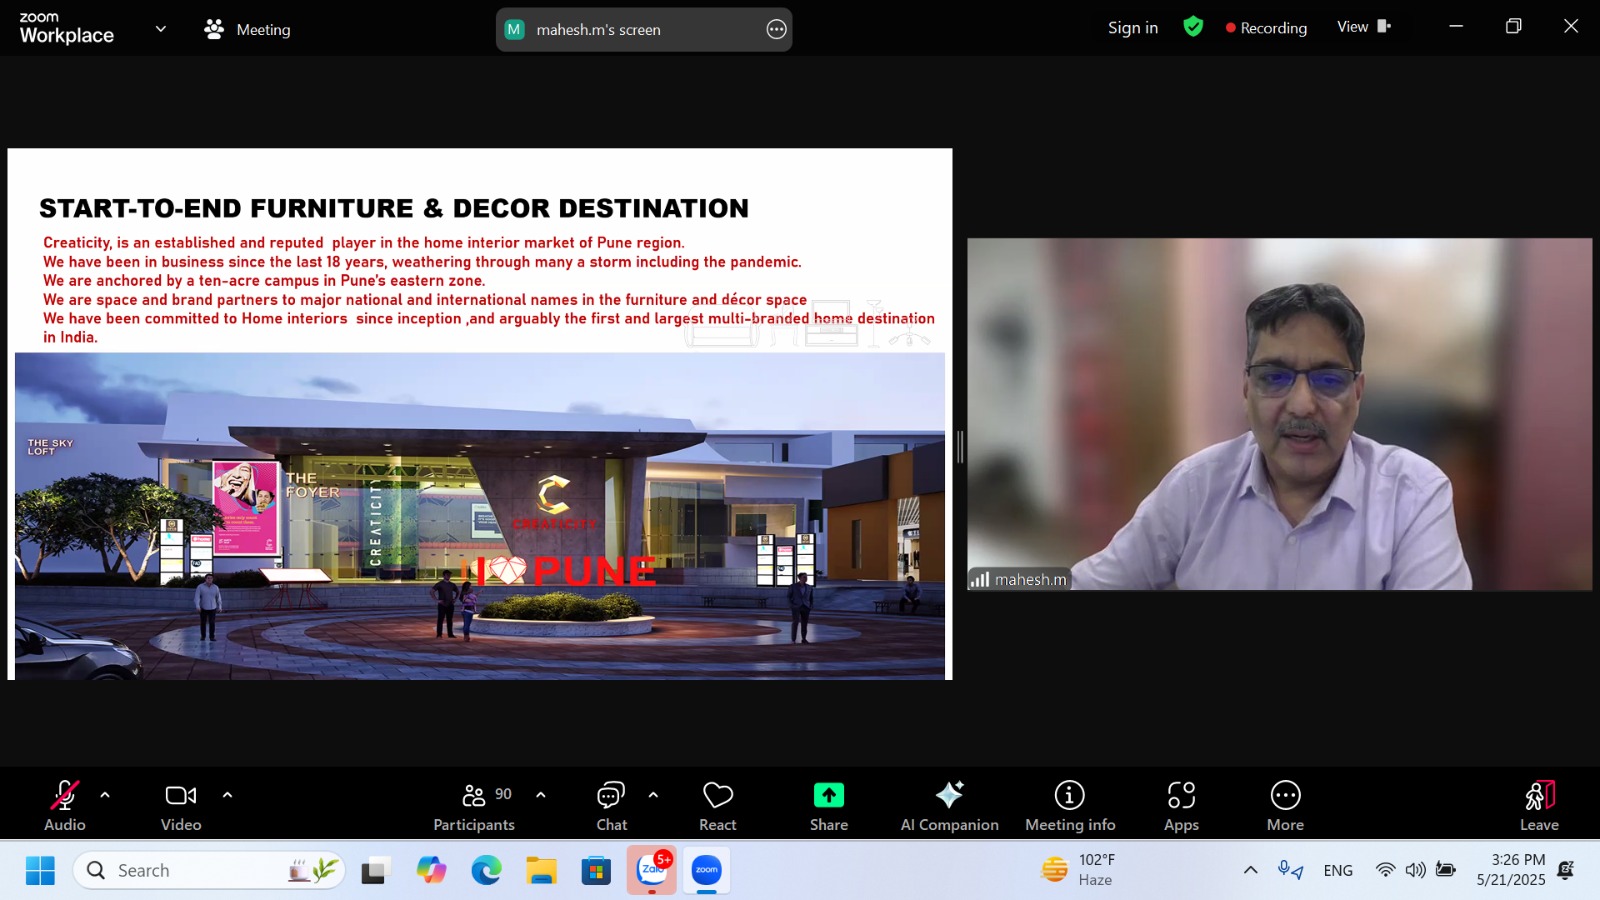Image resolution: width=1600 pixels, height=900 pixels.
Task: Open the React emoji menu
Action: click(717, 805)
